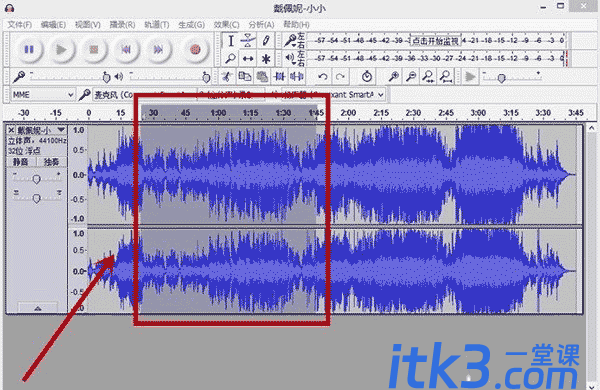Image resolution: width=600 pixels, height=390 pixels.
Task: Click the Zoom In toolbar icon
Action: [393, 77]
